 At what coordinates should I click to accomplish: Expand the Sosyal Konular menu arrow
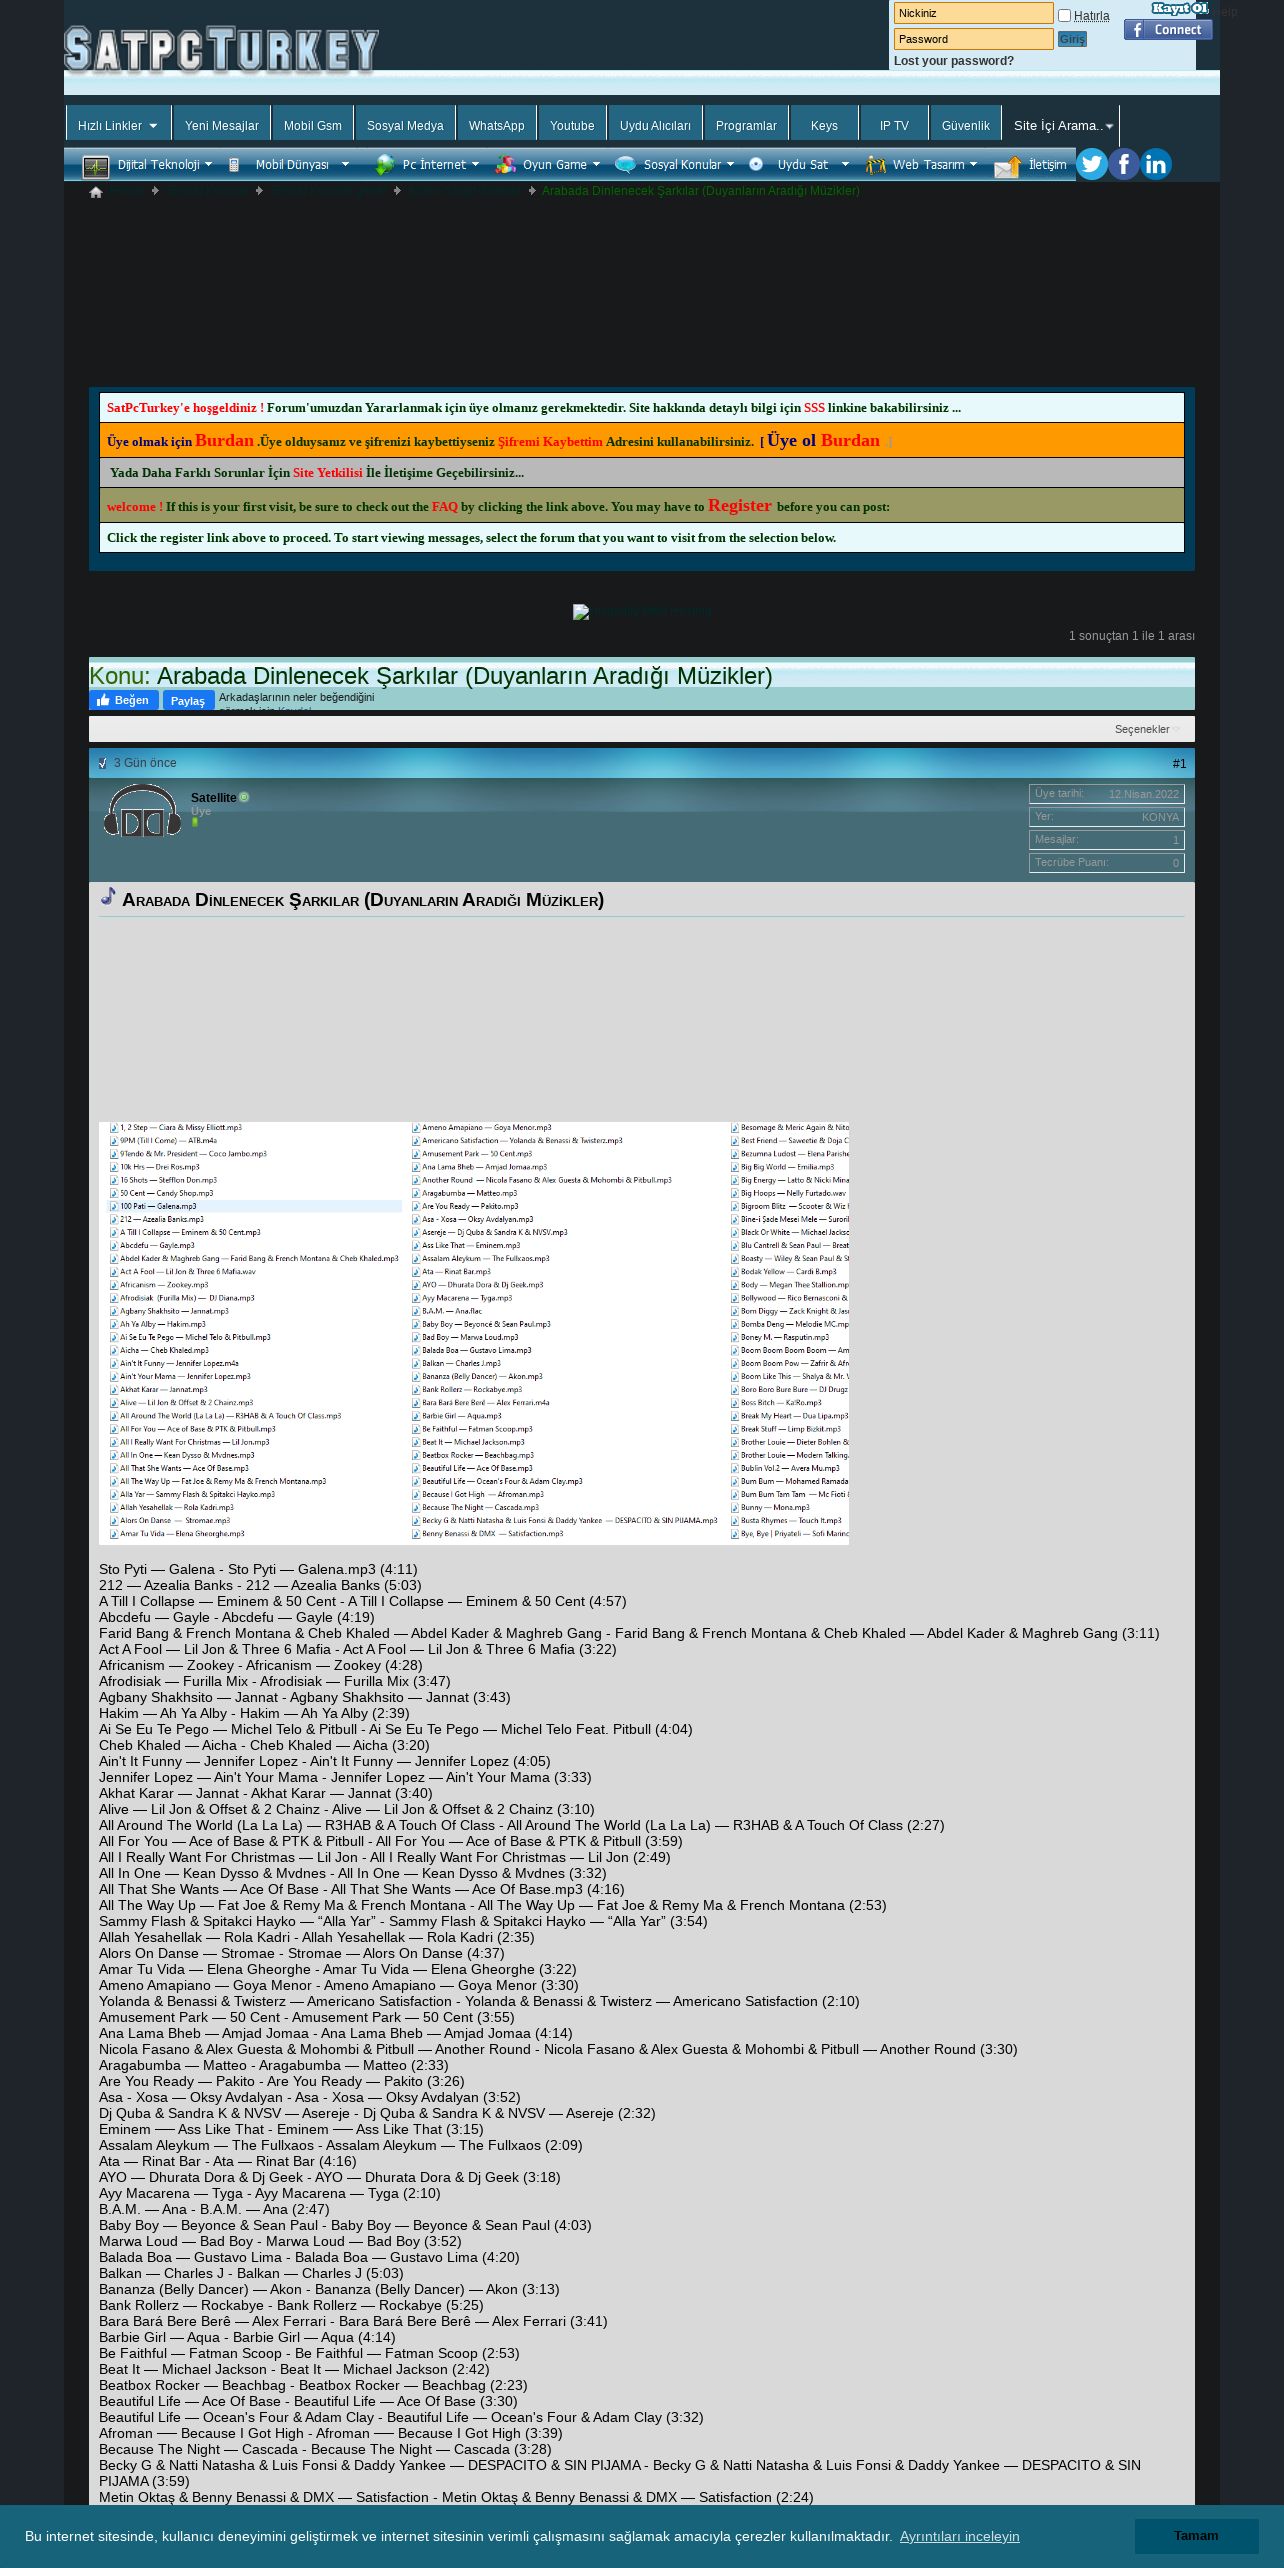click(730, 164)
